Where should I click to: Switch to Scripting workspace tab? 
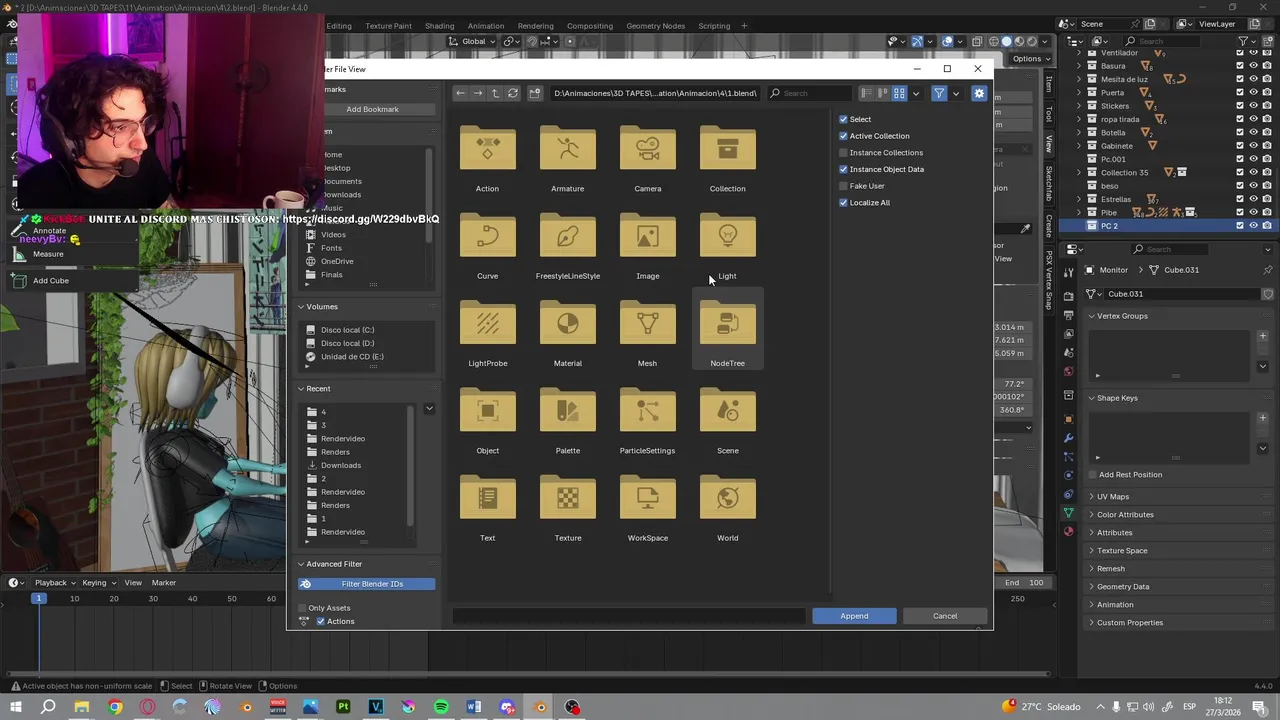click(714, 26)
